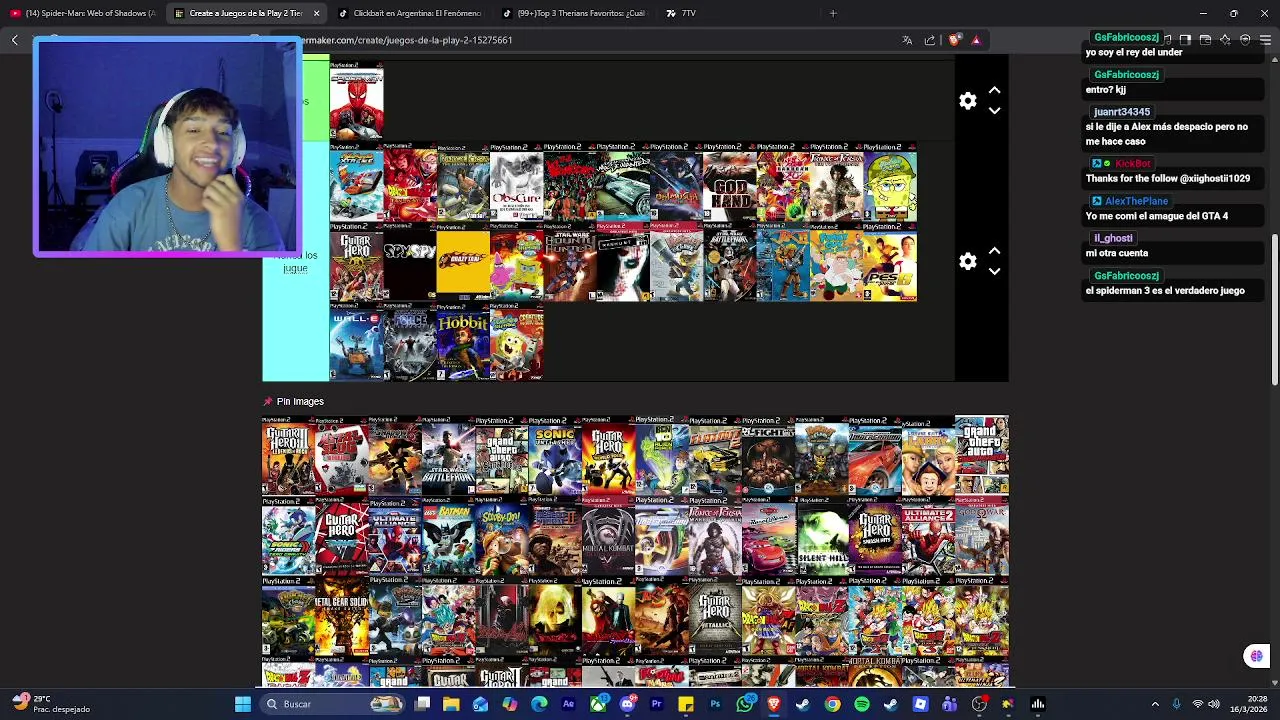Click the browser translate page icon
The height and width of the screenshot is (720, 1280).
(907, 40)
